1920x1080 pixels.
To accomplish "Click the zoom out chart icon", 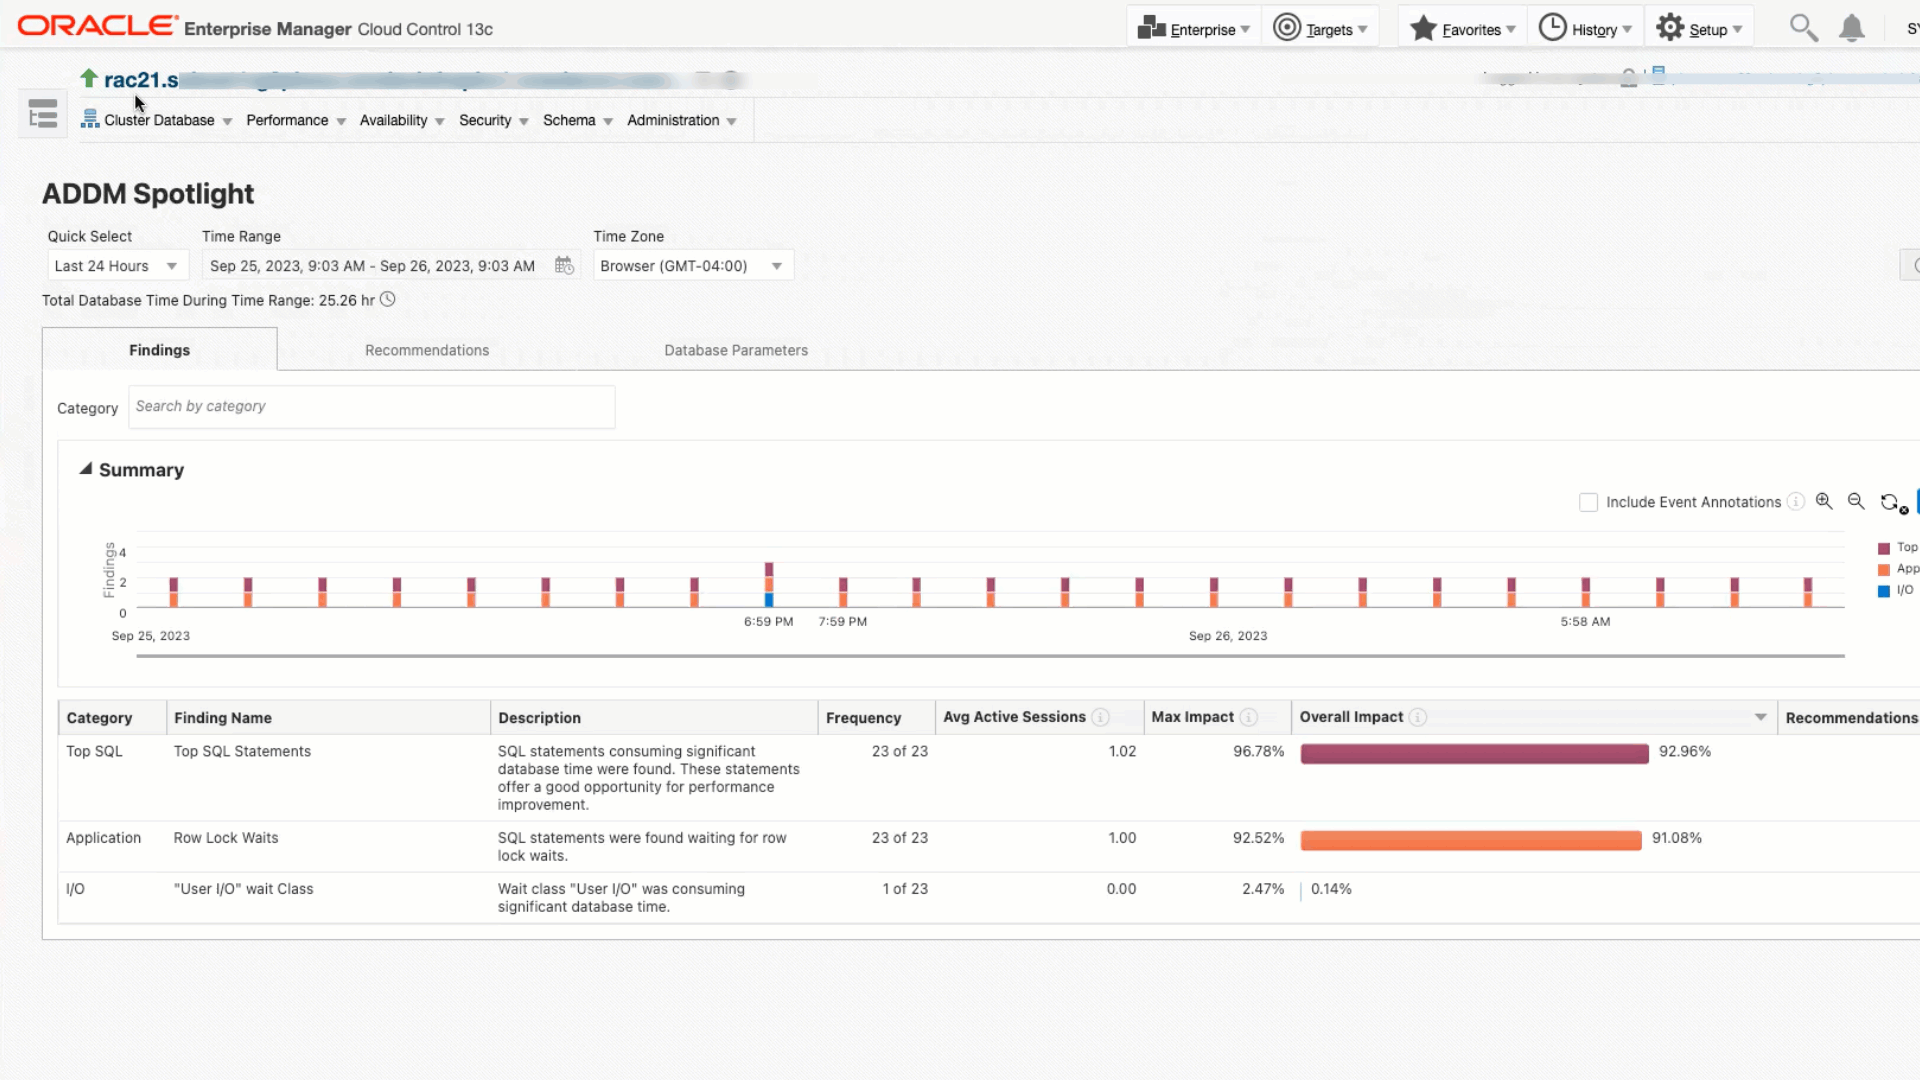I will (x=1856, y=502).
